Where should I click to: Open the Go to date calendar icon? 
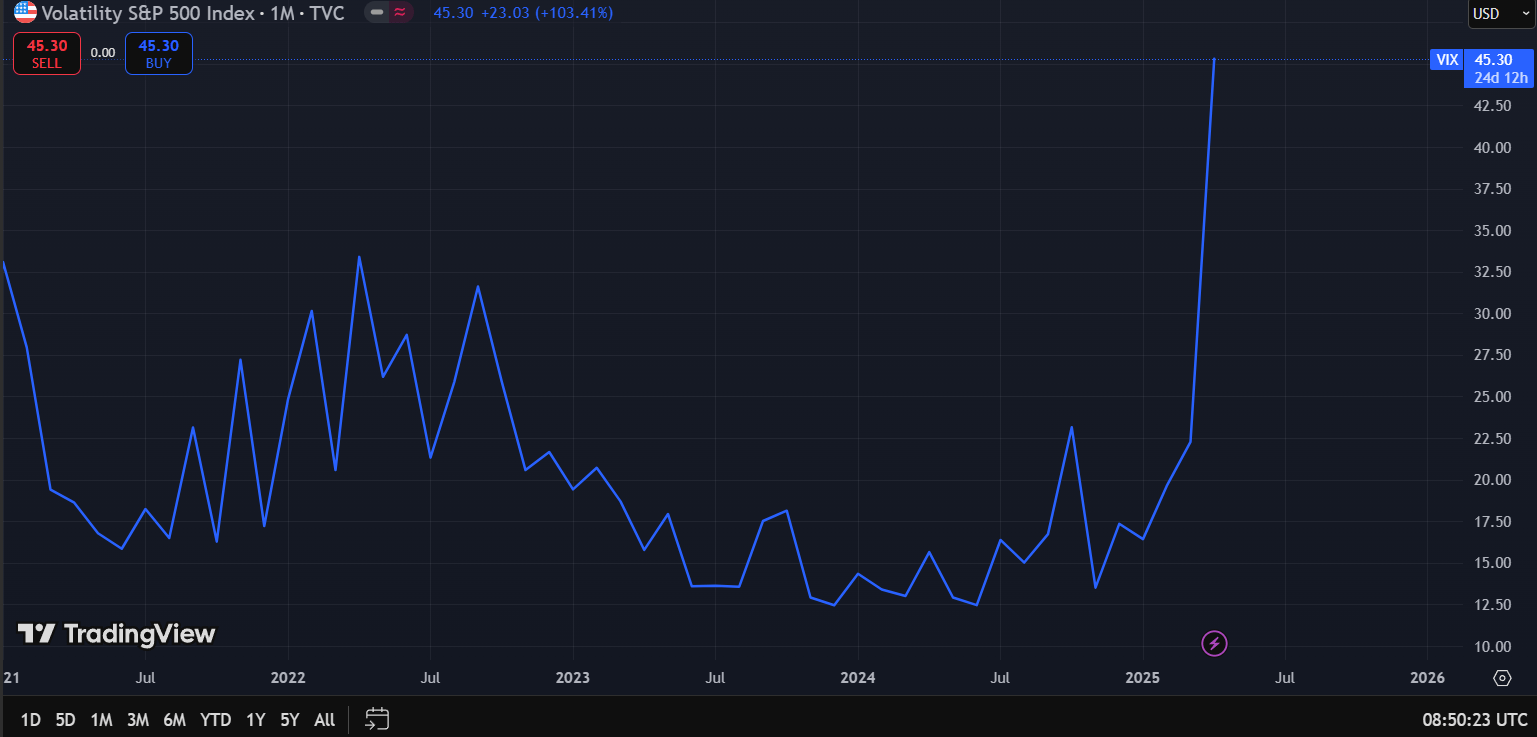tap(376, 718)
